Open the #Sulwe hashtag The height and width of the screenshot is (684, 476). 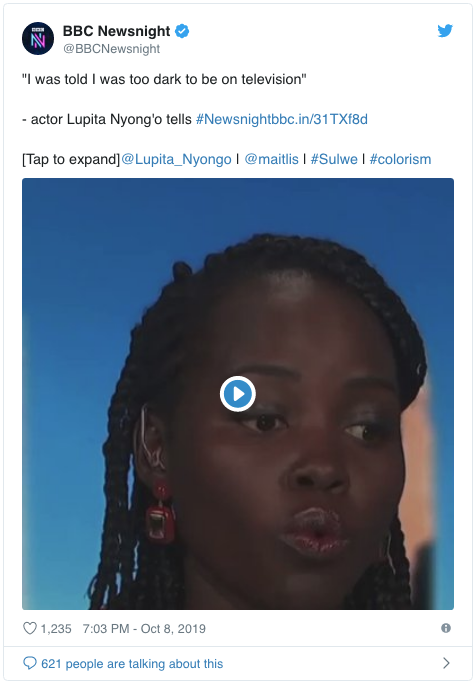(x=334, y=159)
